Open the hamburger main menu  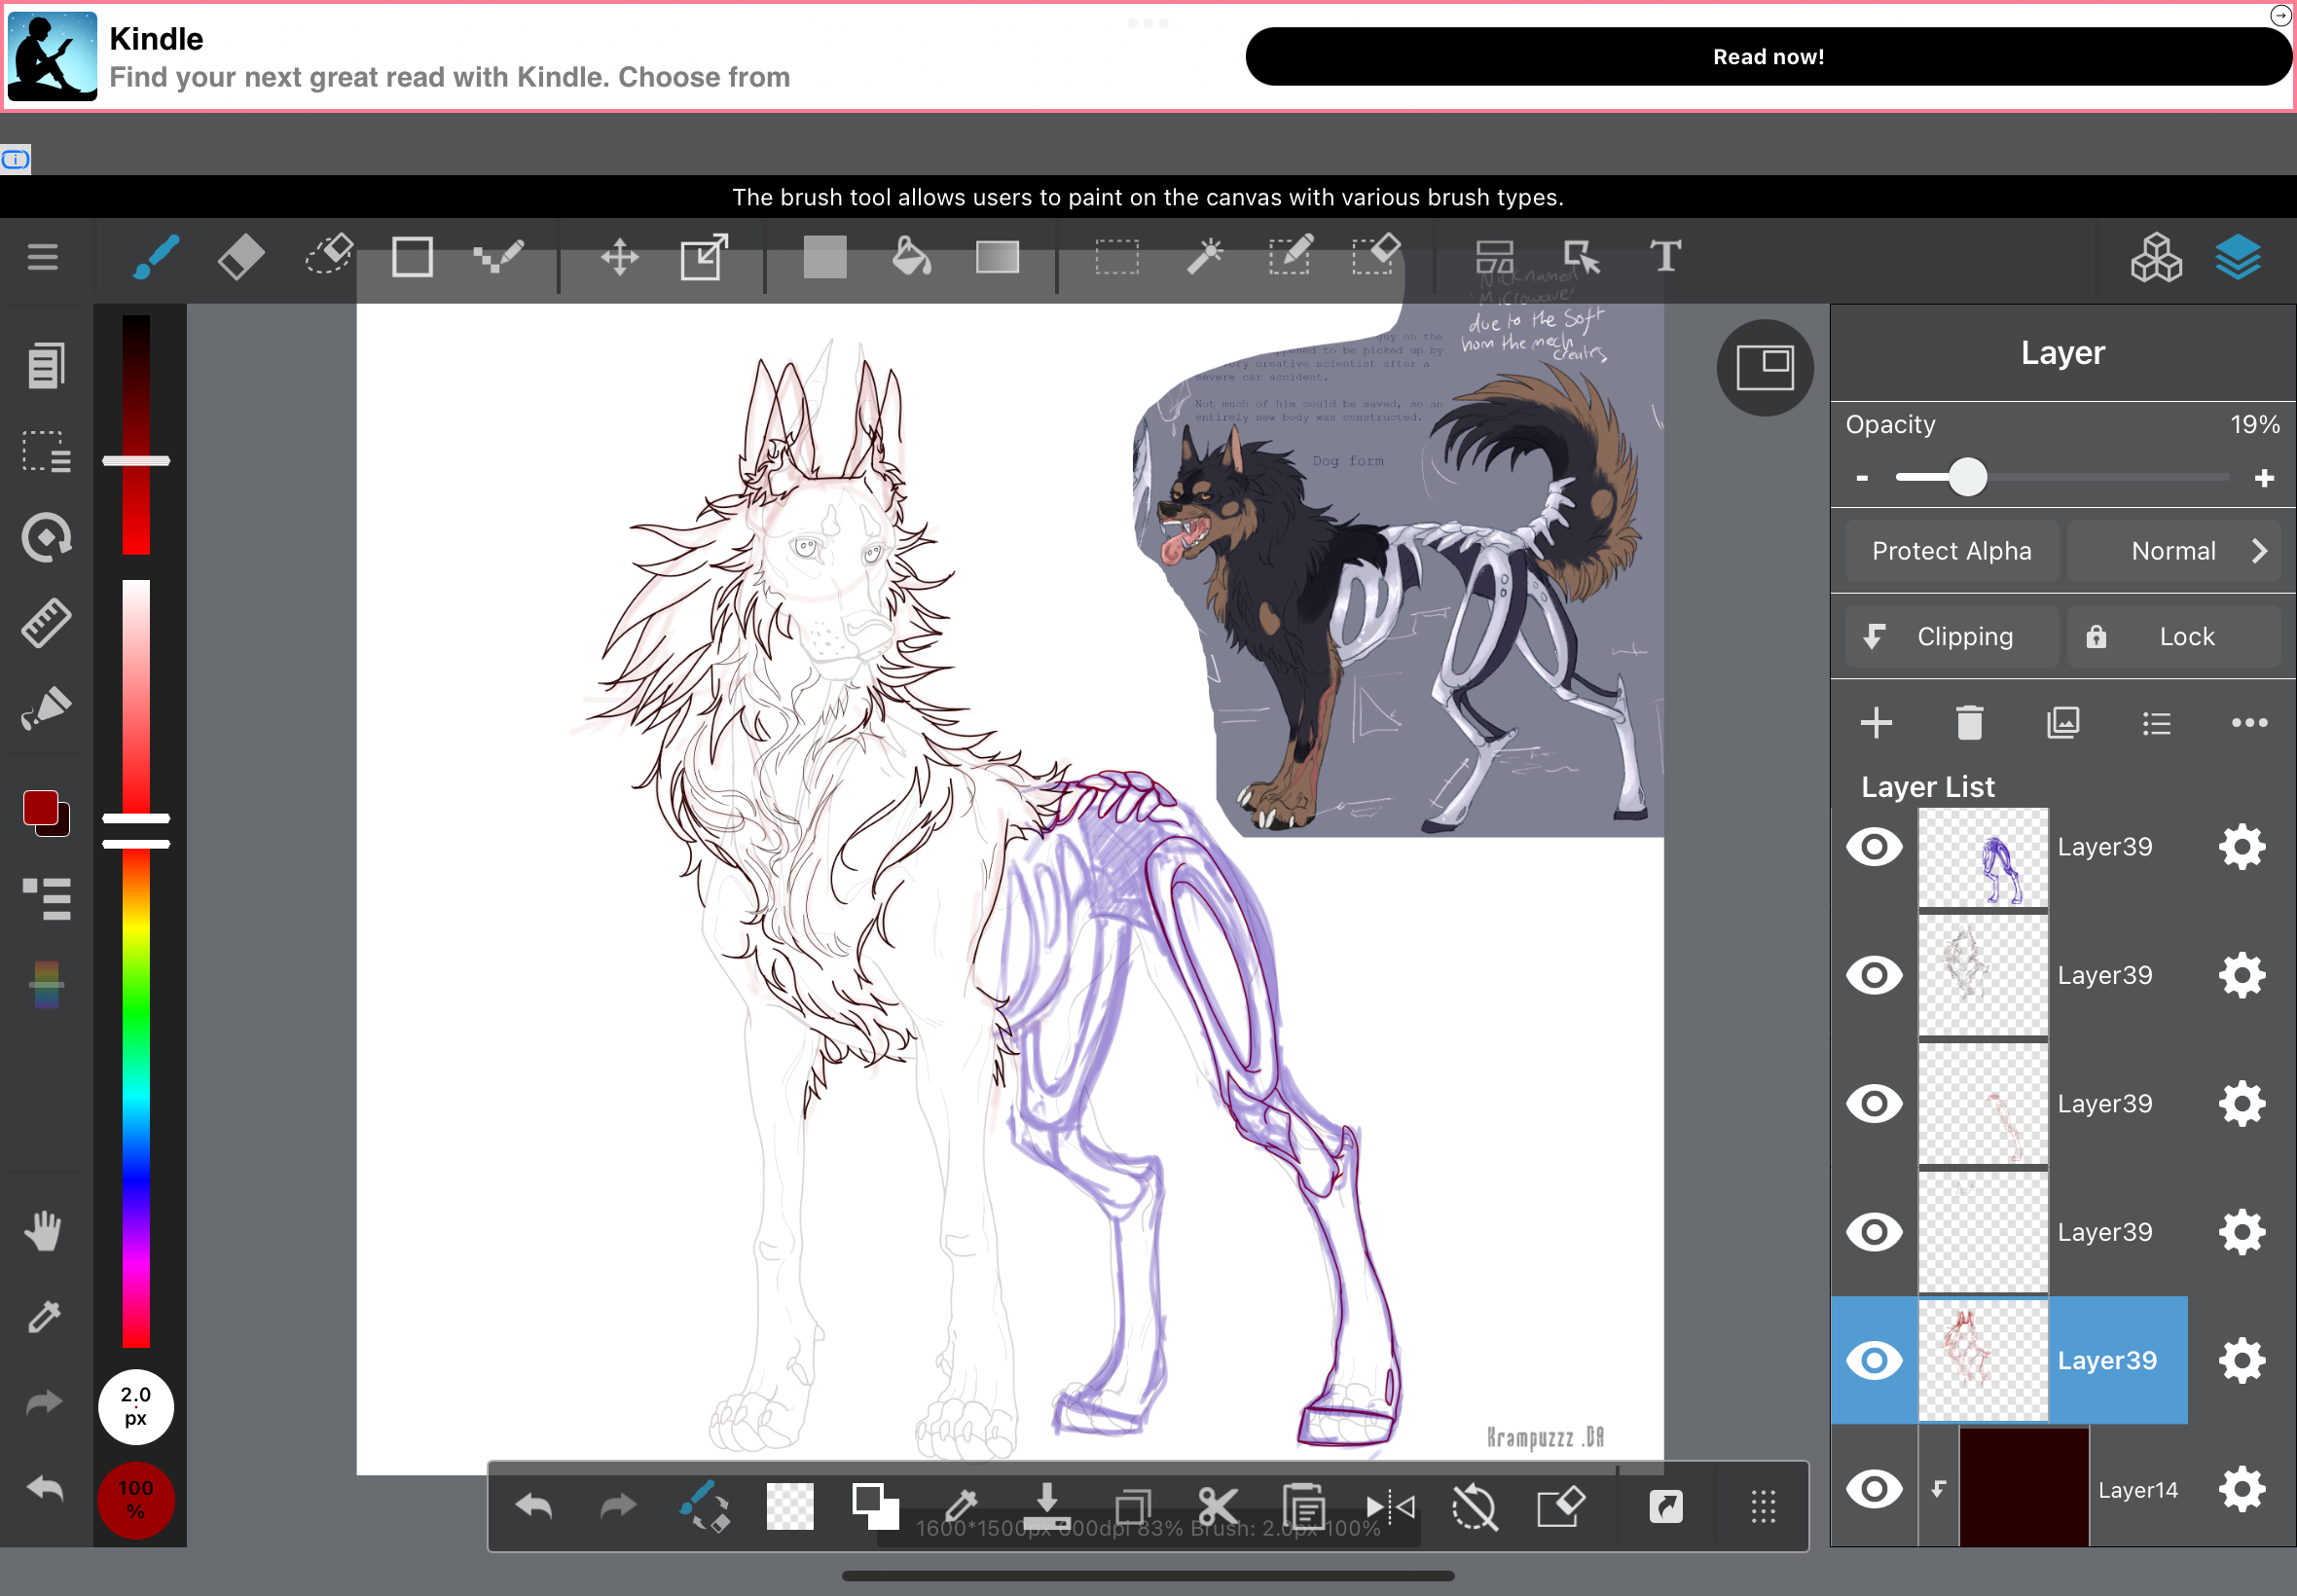coord(42,258)
